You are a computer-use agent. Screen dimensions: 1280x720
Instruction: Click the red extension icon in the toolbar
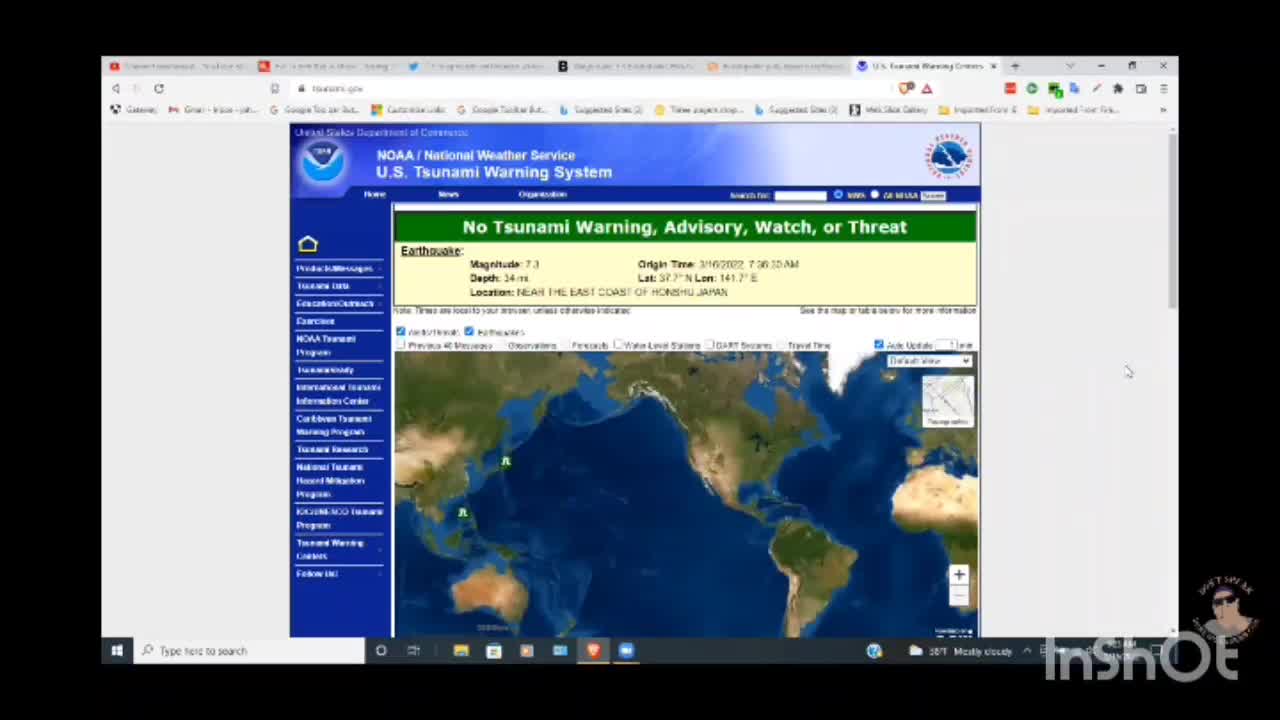pos(1010,88)
